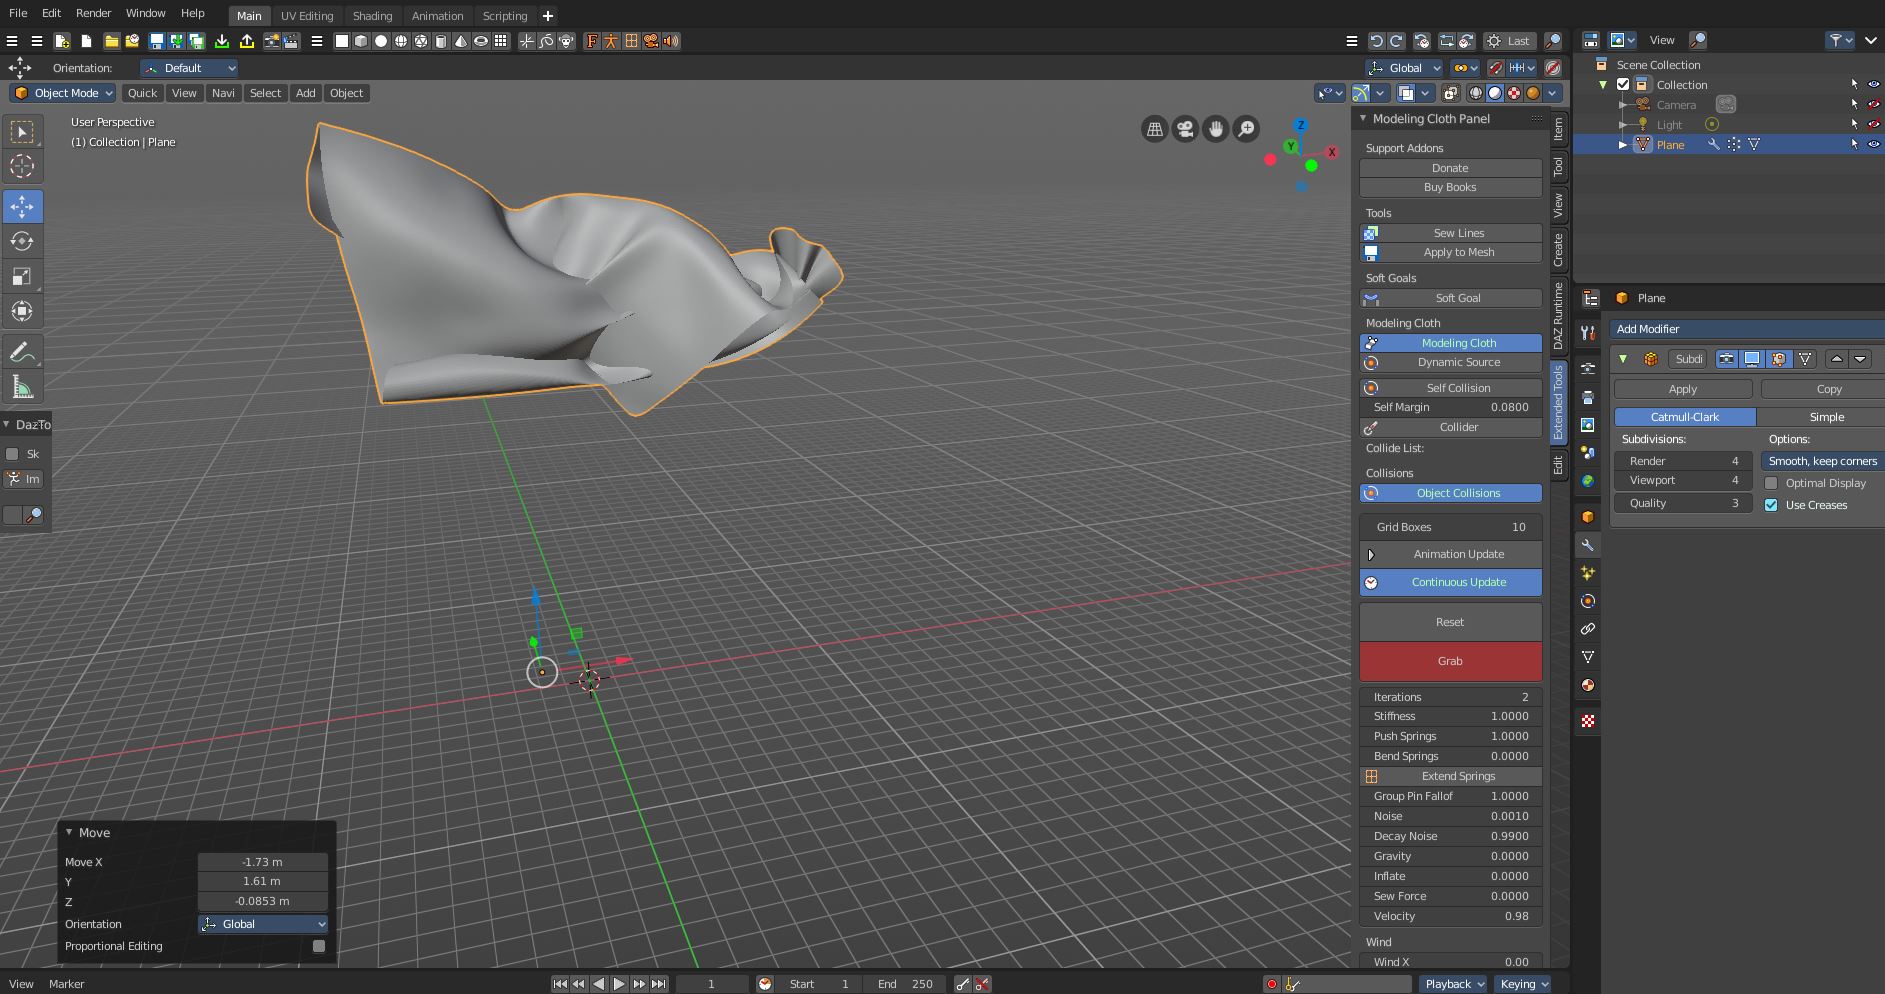Open the Material properties tab
The height and width of the screenshot is (994, 1885).
1588,685
